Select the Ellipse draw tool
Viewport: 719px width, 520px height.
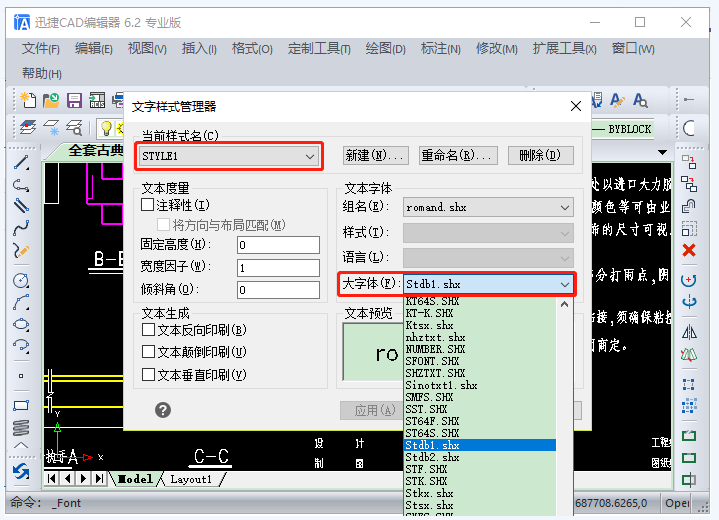click(21, 324)
